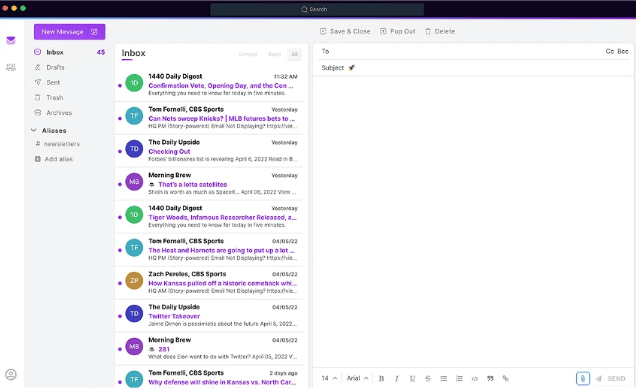This screenshot has width=636, height=392.
Task: Insert a hyperlink
Action: pyautogui.click(x=505, y=378)
